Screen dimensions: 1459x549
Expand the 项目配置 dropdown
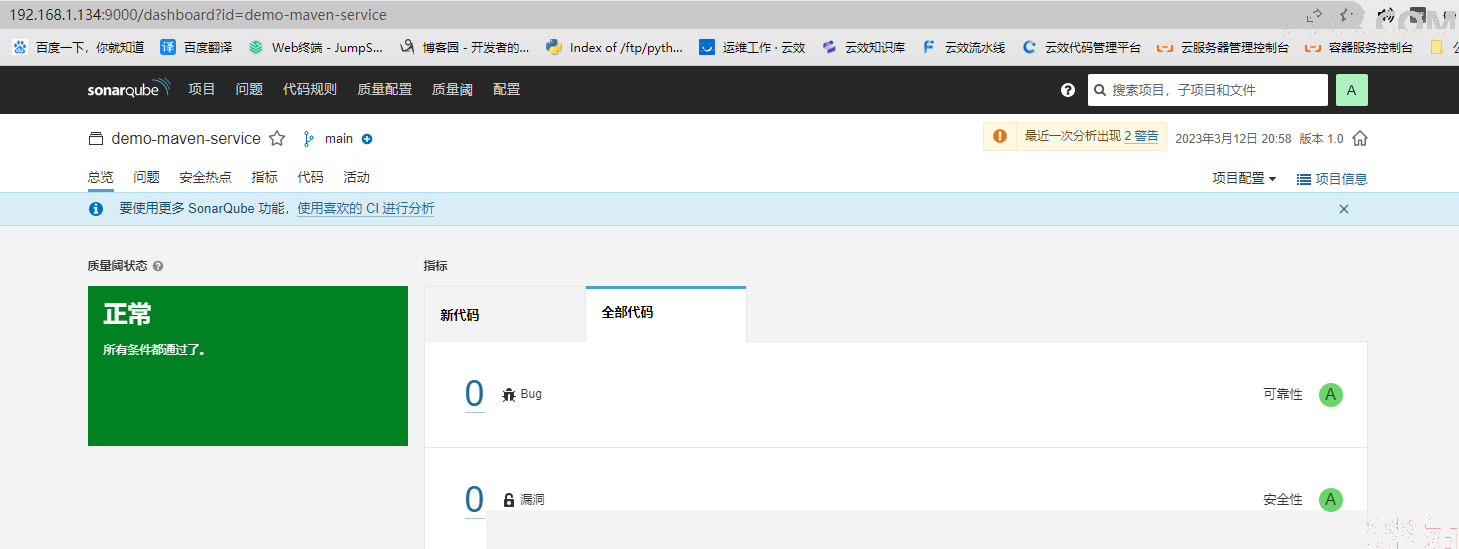coord(1244,178)
